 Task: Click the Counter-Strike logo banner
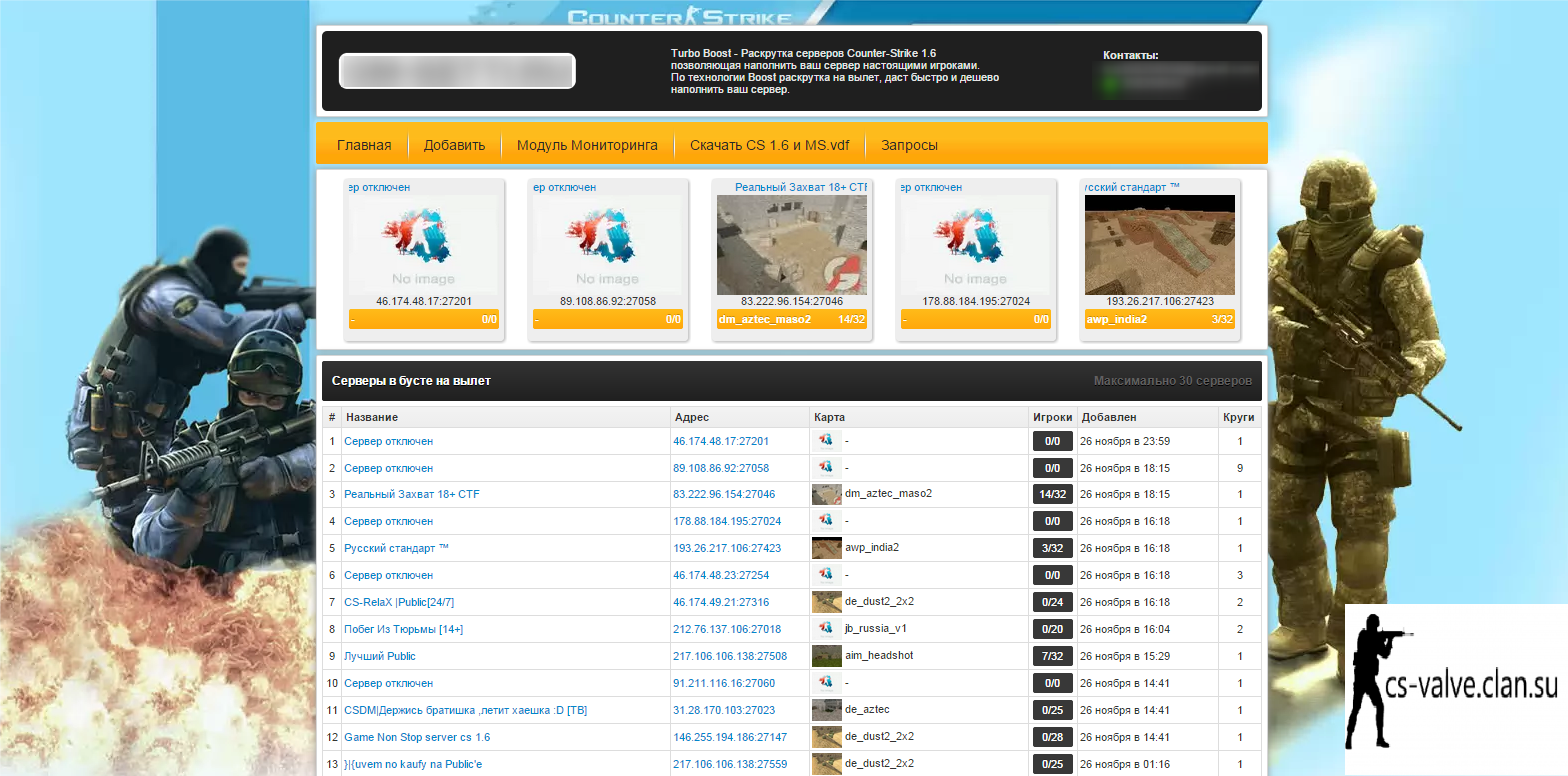click(x=680, y=17)
